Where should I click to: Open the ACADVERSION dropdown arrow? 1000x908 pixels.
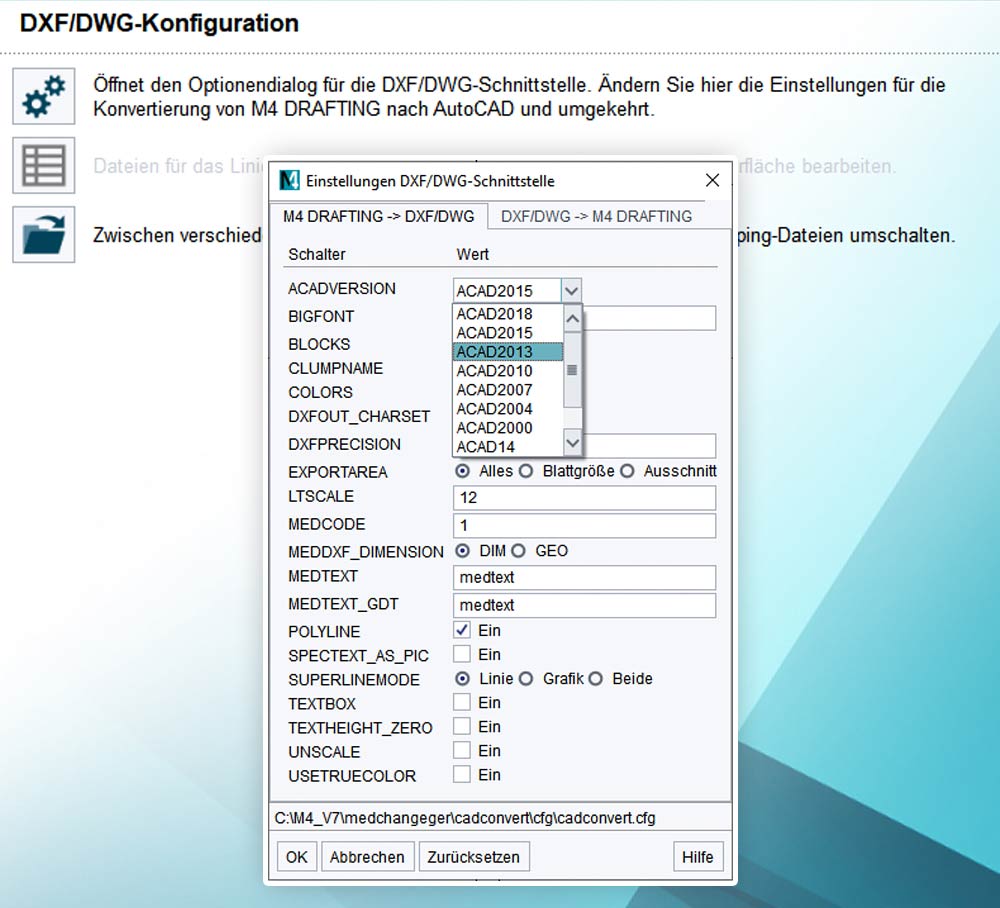(571, 291)
